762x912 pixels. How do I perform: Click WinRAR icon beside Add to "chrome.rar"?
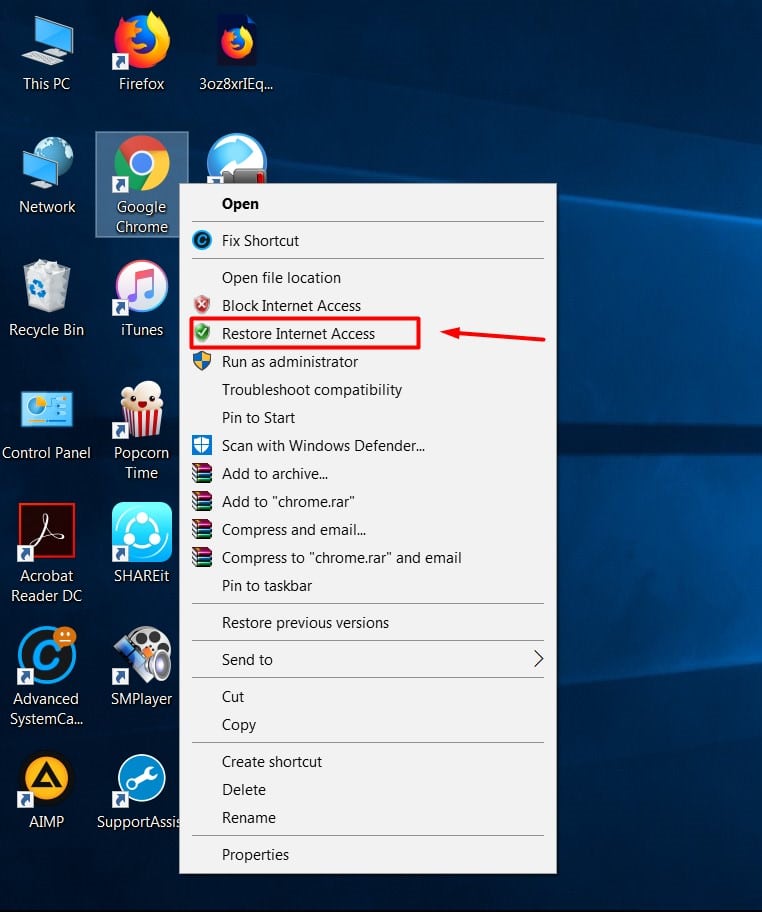pos(202,501)
